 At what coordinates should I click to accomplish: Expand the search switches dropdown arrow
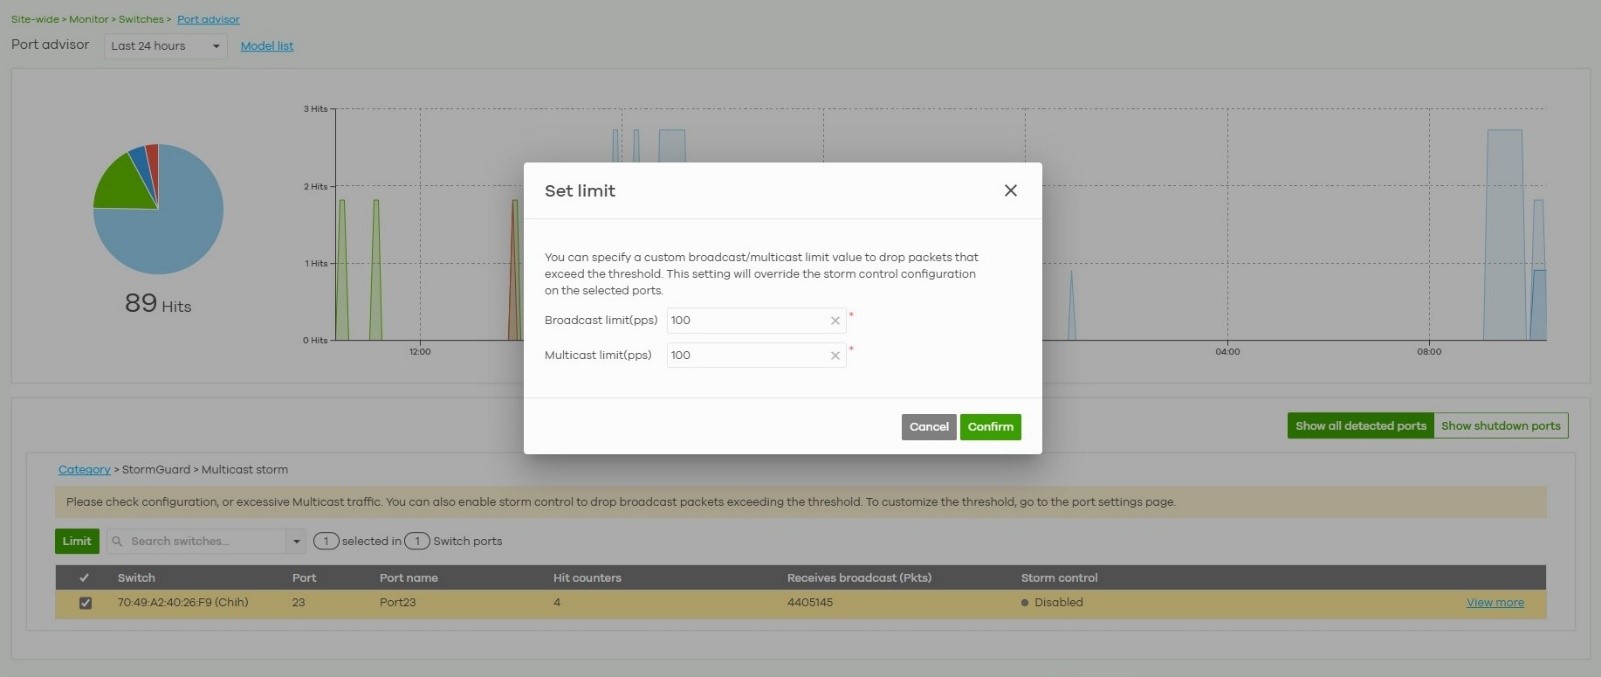[x=296, y=541]
